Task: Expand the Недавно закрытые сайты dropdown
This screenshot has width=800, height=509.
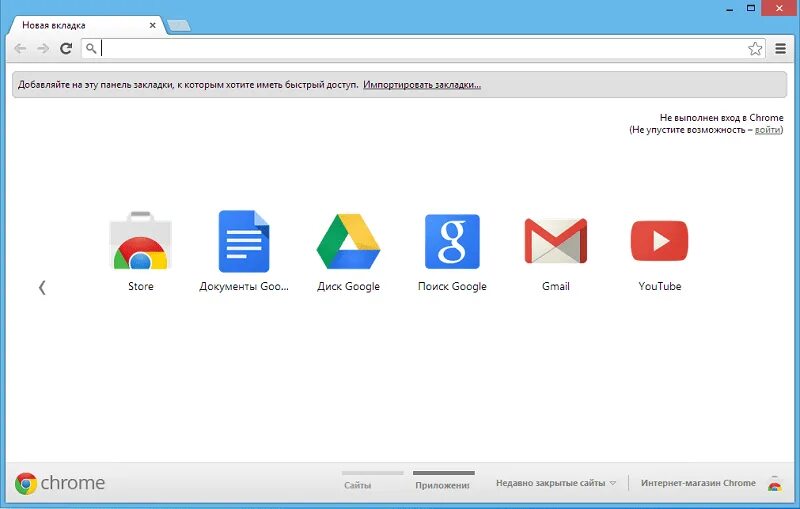Action: (556, 483)
